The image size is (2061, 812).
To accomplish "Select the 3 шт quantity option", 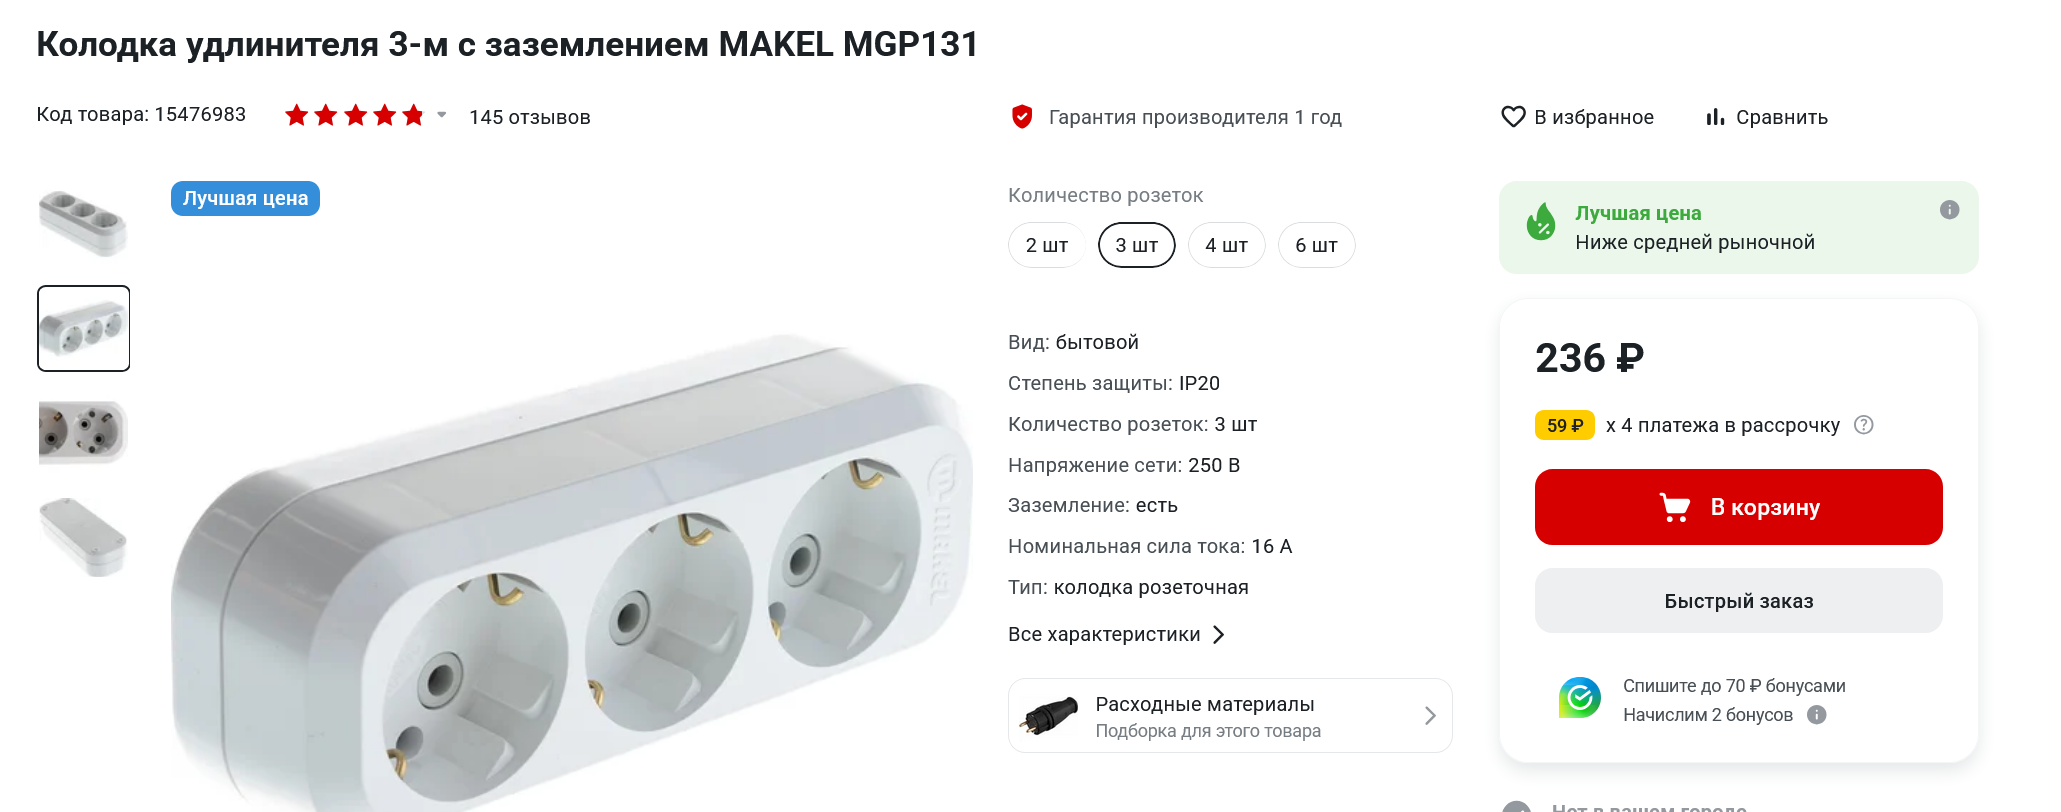I will [x=1137, y=245].
